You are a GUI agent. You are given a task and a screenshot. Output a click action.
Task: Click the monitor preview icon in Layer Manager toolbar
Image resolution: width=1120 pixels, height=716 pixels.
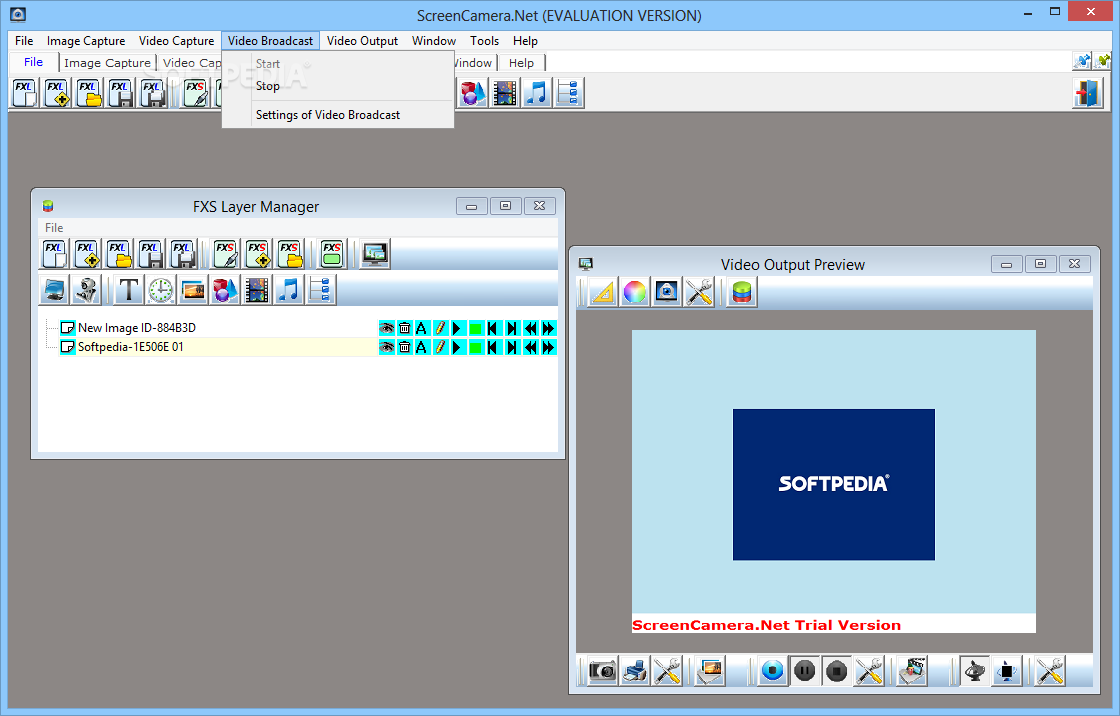[375, 254]
